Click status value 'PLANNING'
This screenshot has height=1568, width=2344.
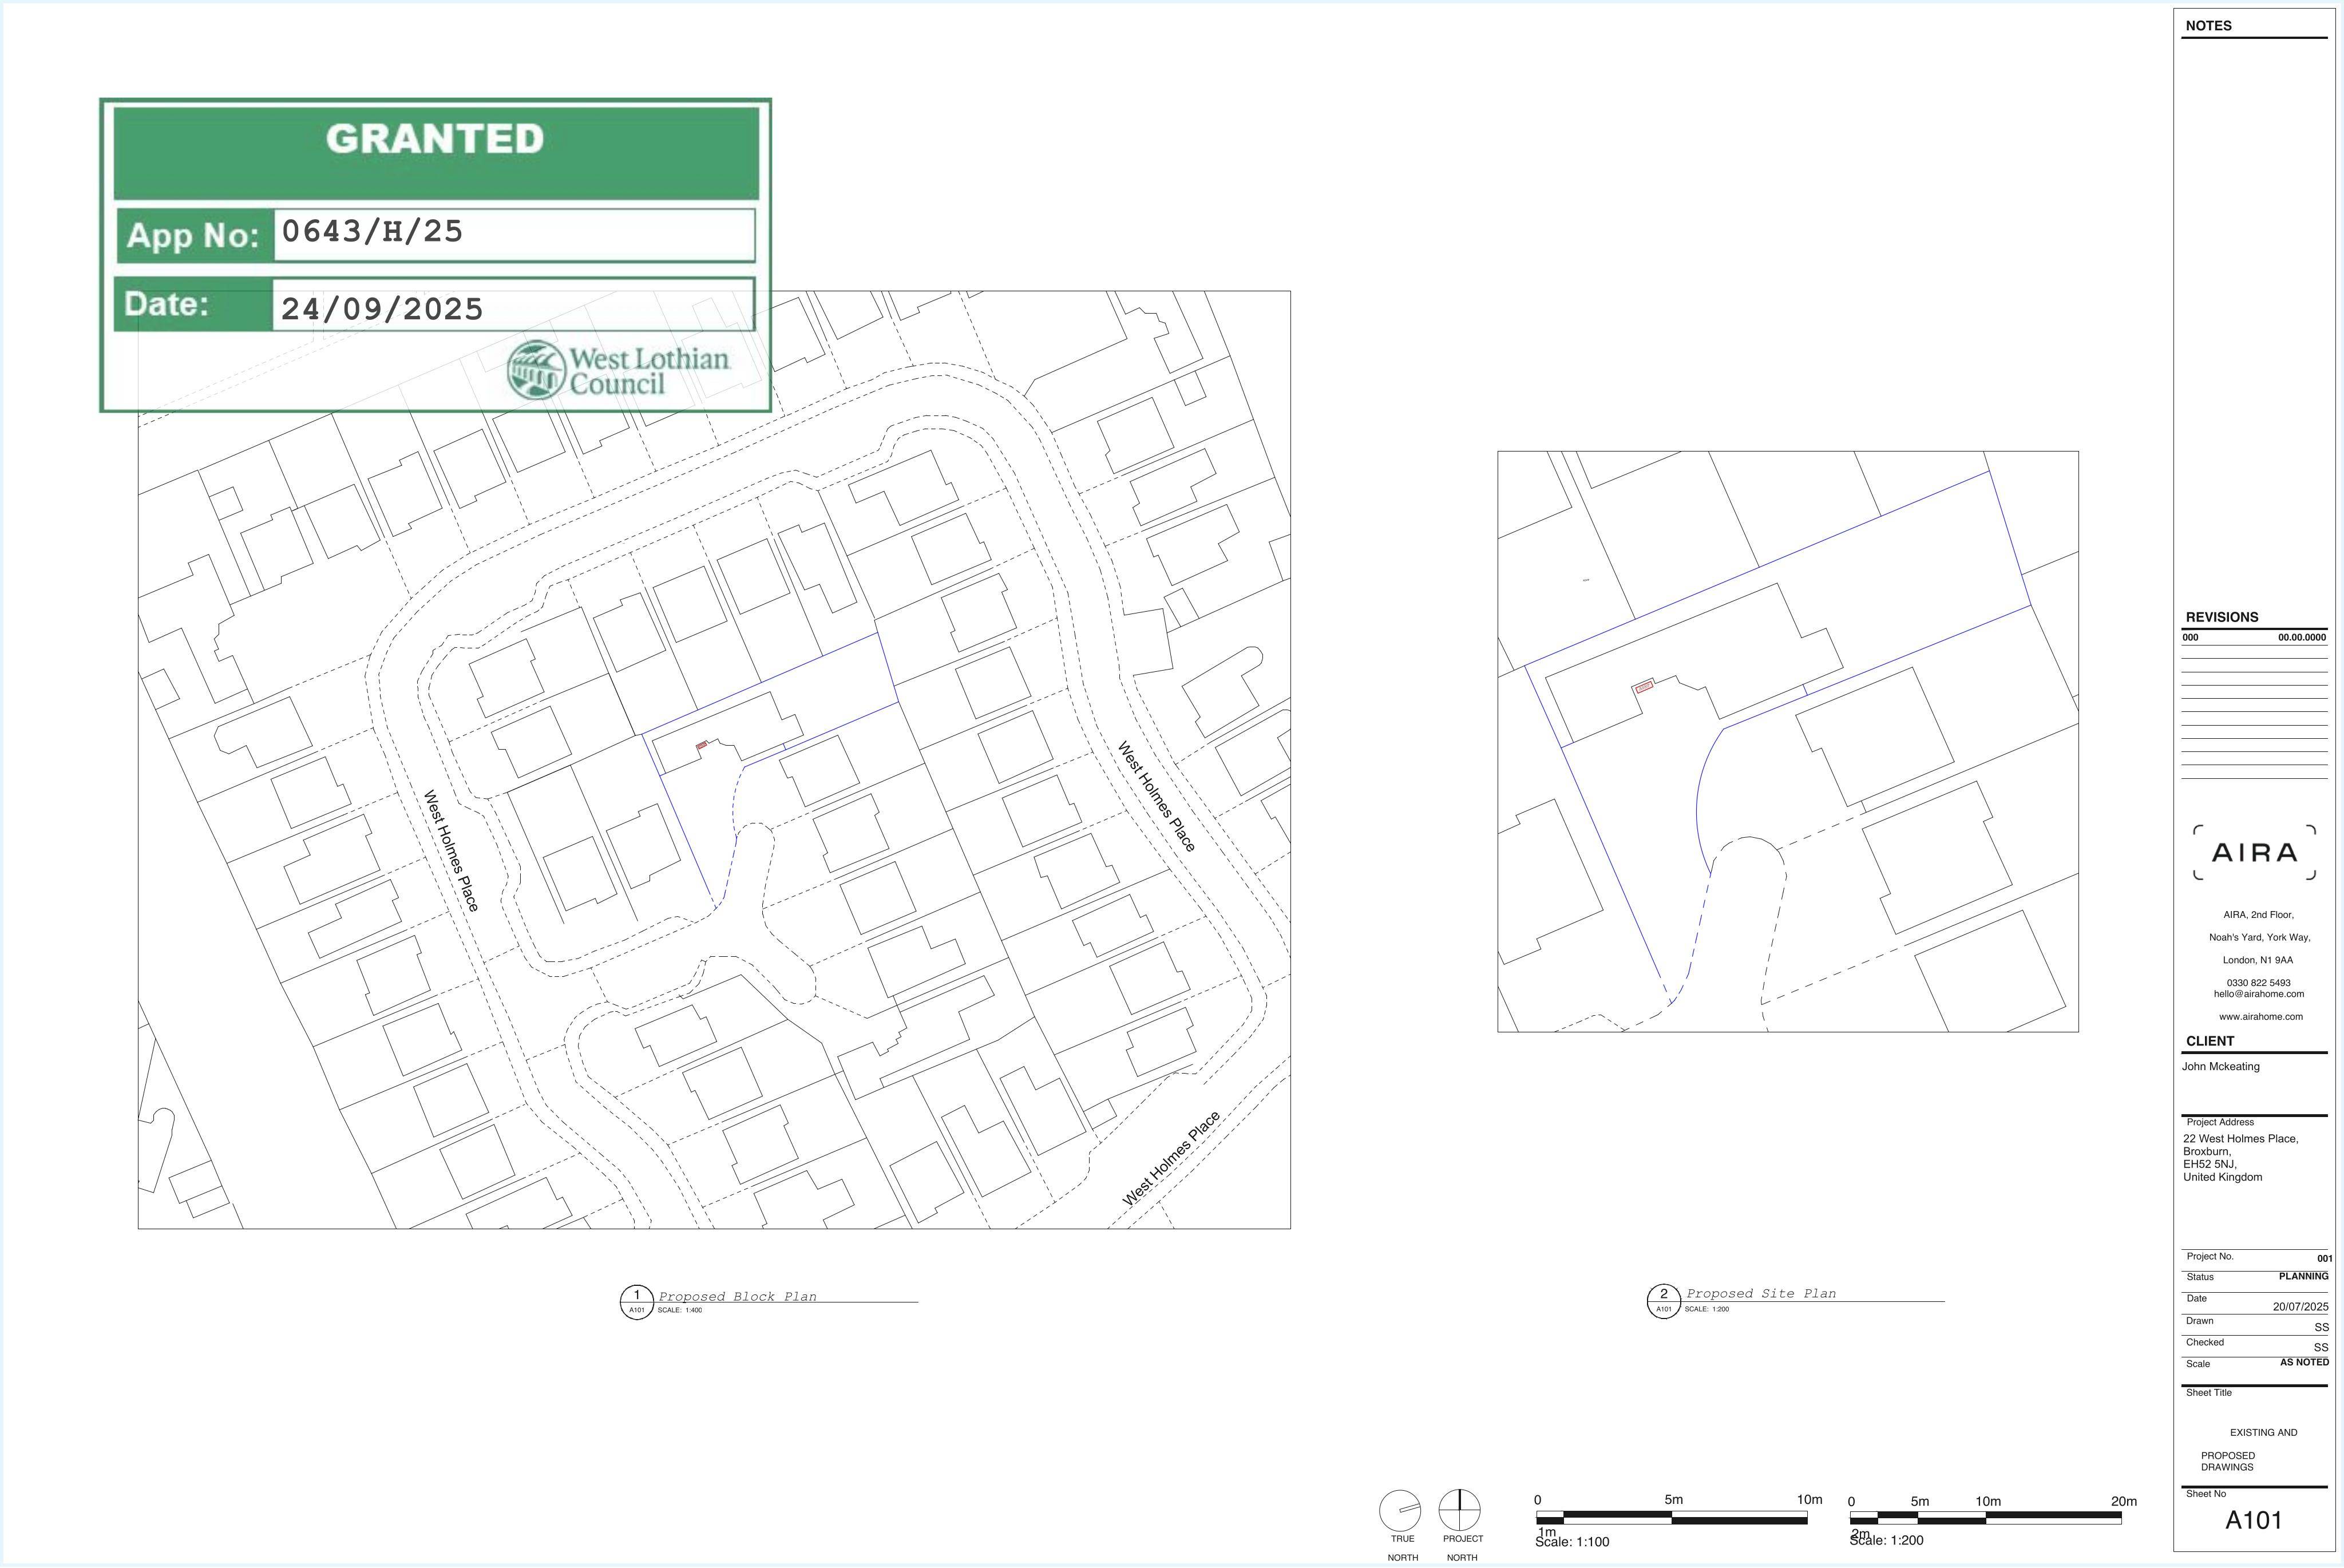pyautogui.click(x=2303, y=1276)
